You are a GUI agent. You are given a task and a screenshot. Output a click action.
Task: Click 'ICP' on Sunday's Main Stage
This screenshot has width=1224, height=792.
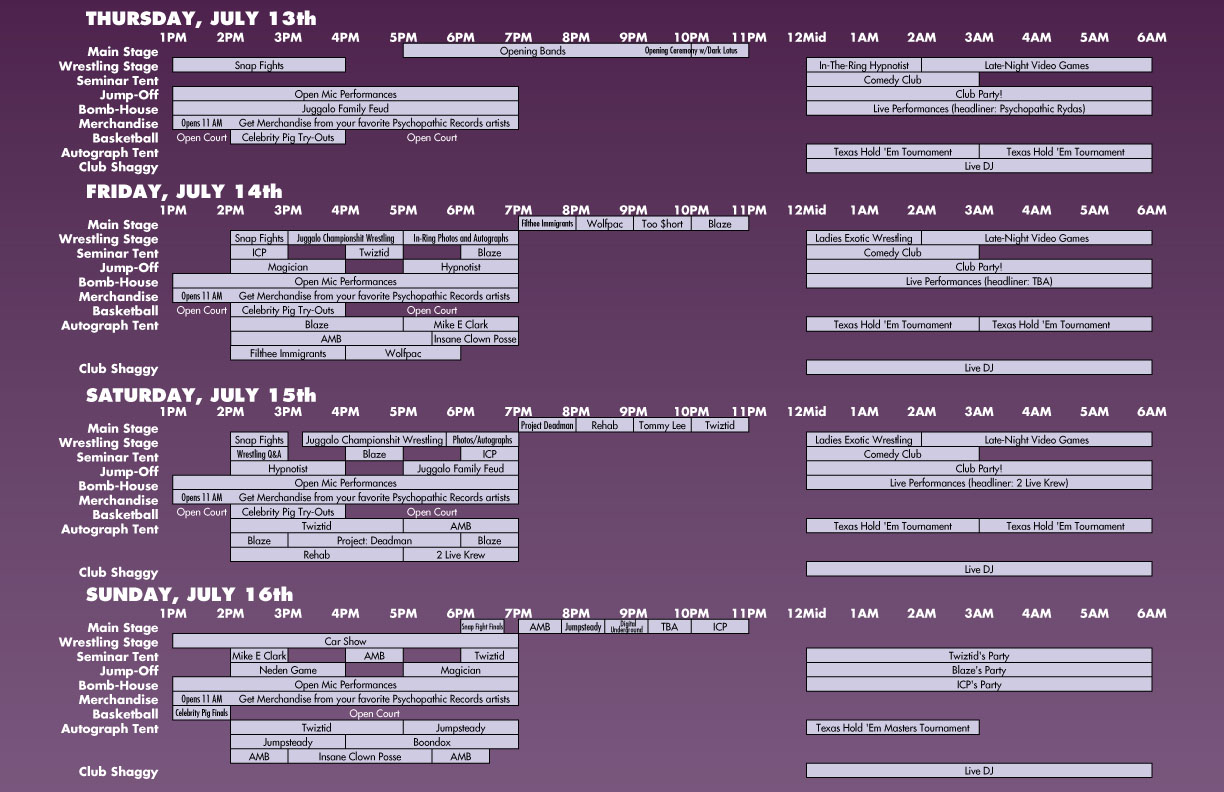coord(720,627)
